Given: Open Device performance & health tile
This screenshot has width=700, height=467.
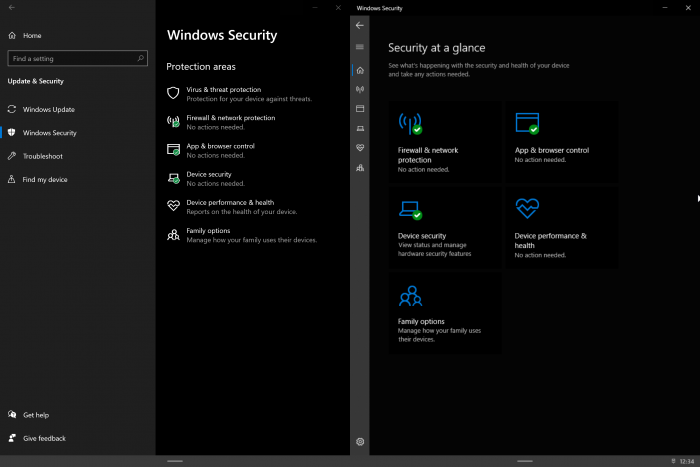Looking at the screenshot, I should pos(561,227).
